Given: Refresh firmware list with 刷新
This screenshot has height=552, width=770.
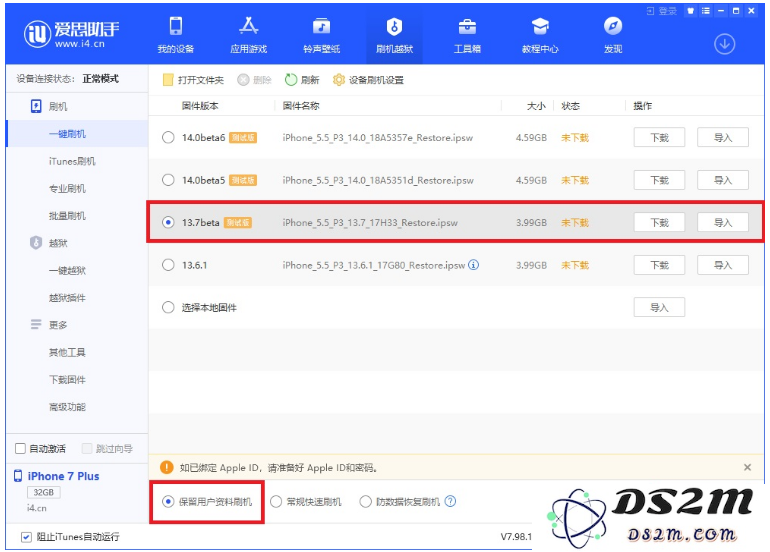Looking at the screenshot, I should pyautogui.click(x=302, y=80).
